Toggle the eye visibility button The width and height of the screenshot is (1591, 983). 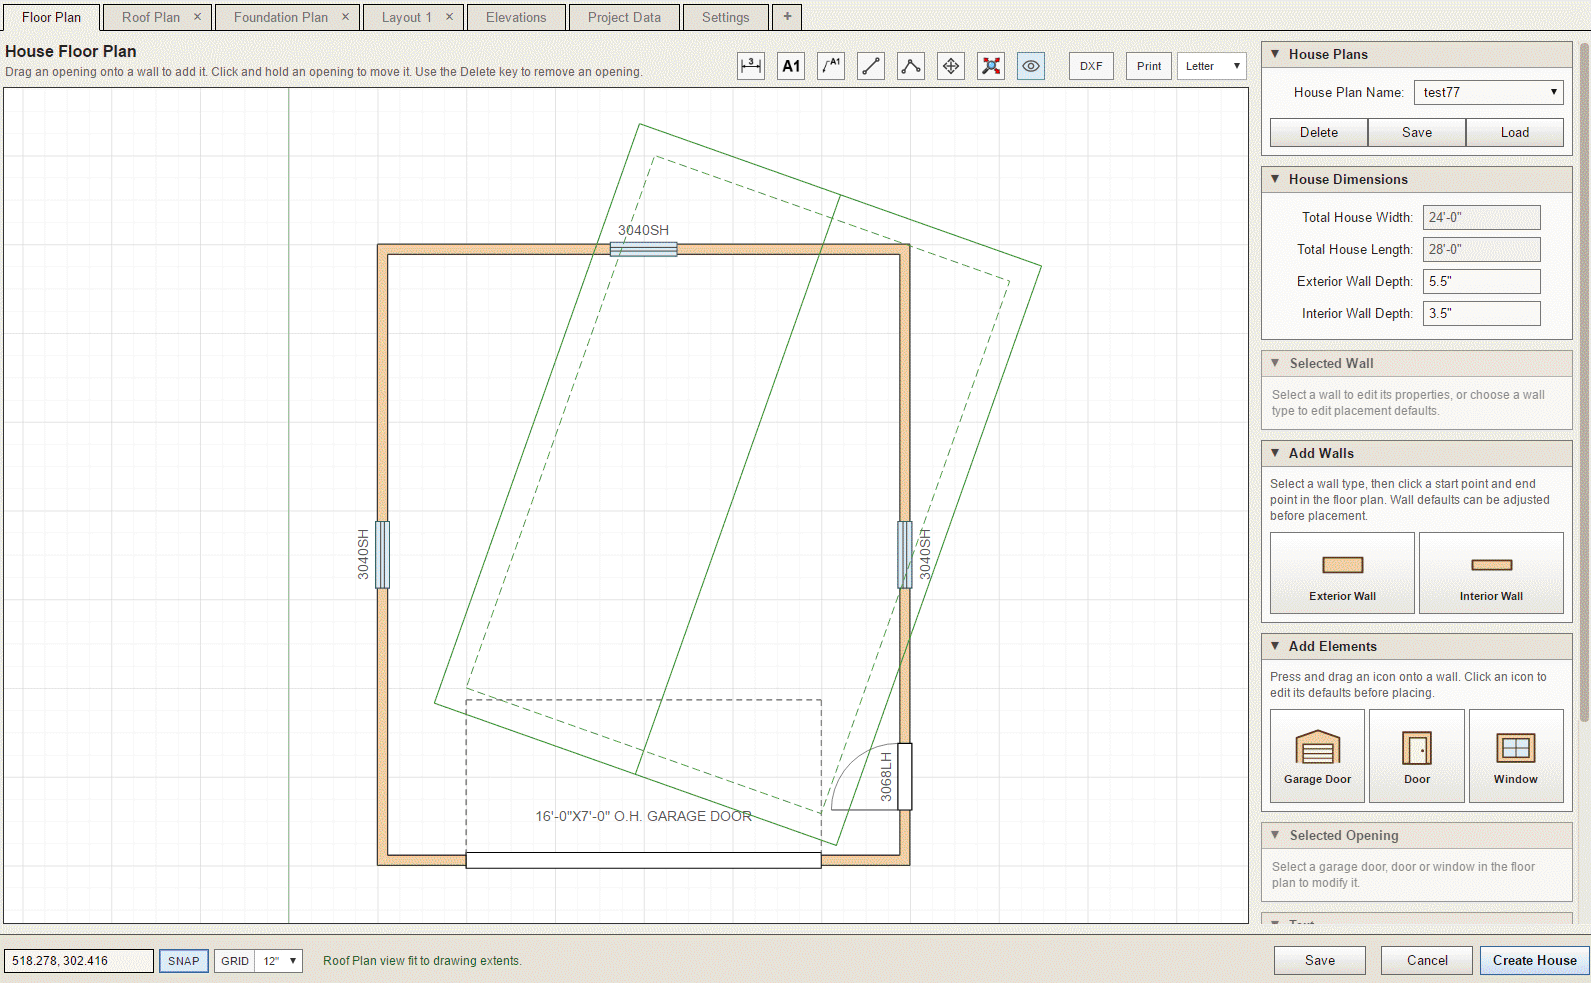click(1031, 66)
